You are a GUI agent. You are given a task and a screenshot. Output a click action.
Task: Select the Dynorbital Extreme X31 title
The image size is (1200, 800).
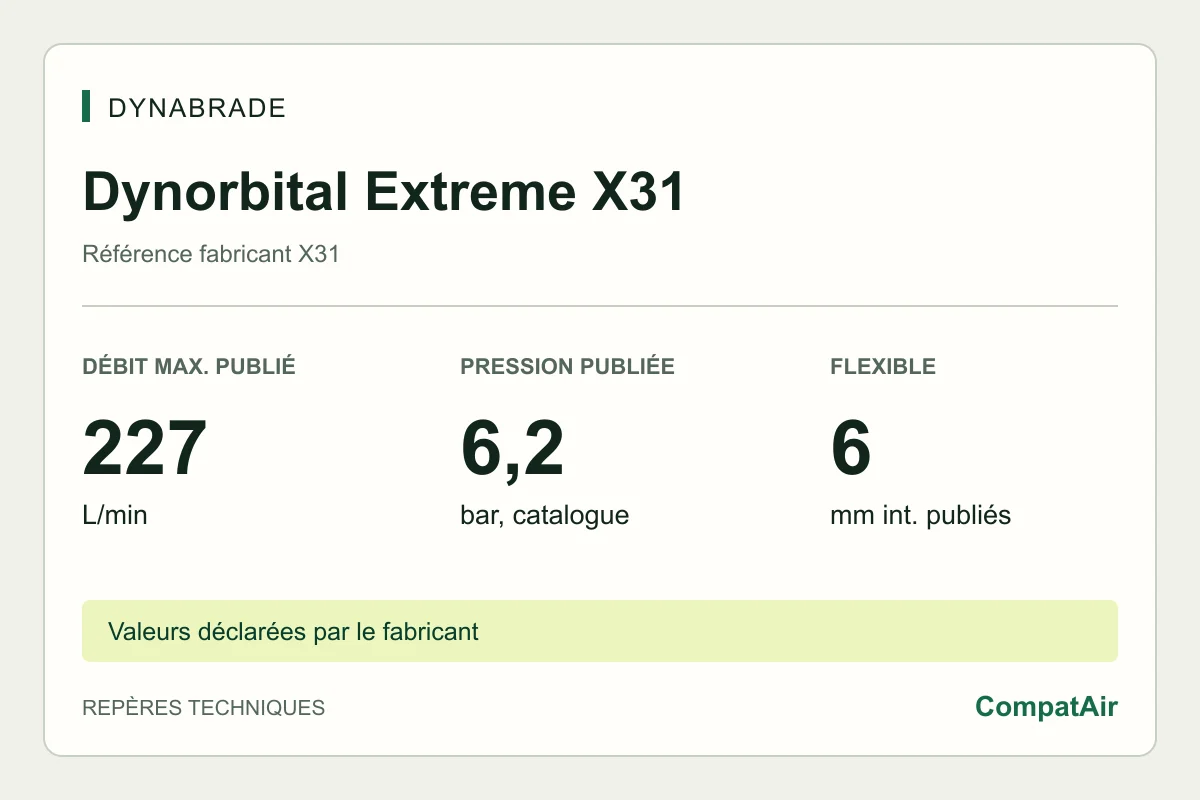coord(383,191)
